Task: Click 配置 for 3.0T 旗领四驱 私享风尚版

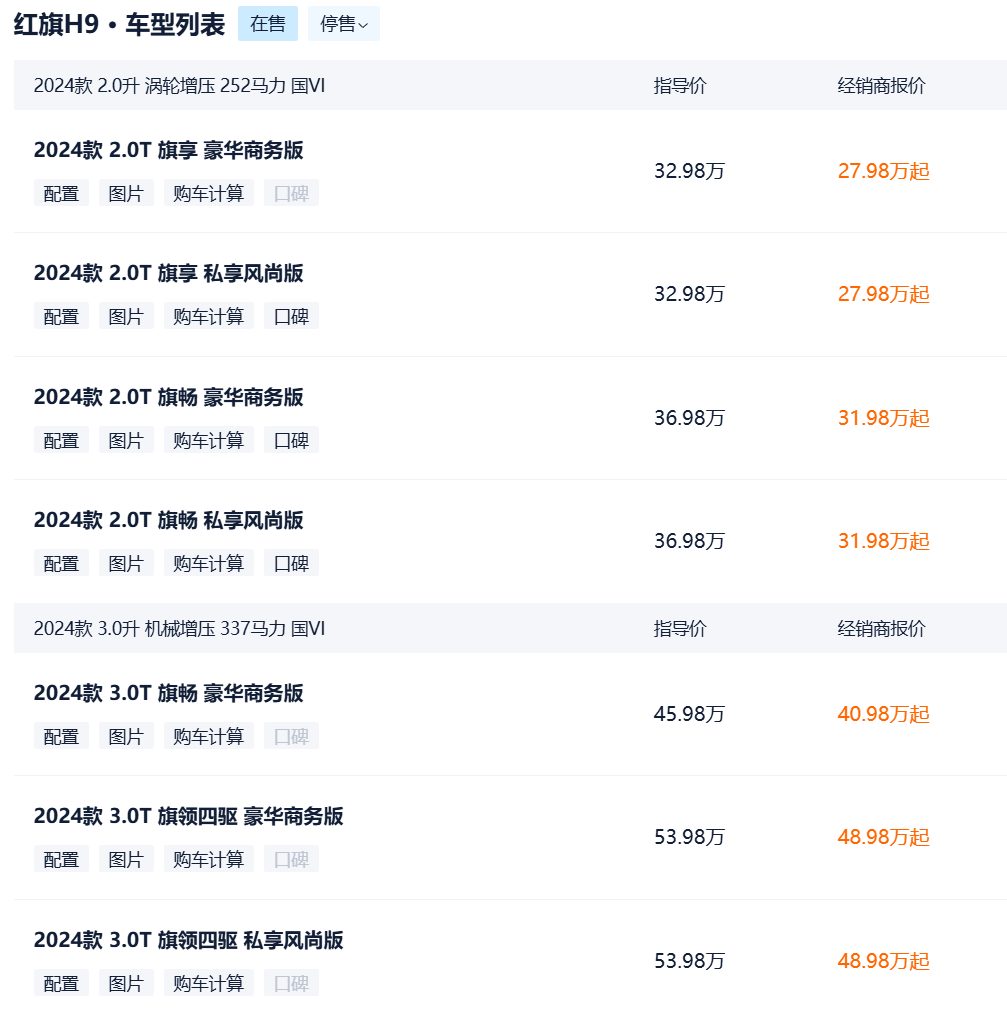Action: point(61,983)
